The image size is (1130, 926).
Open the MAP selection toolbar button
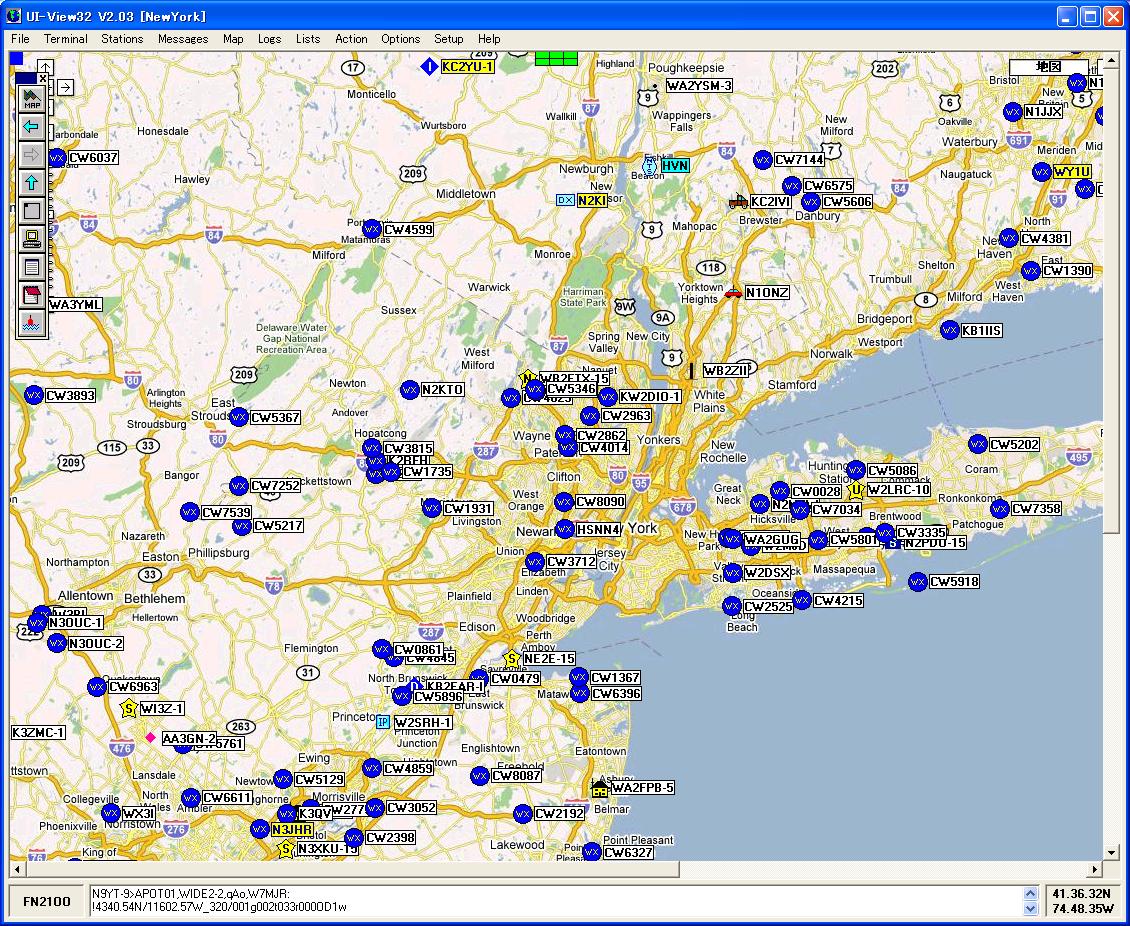pos(32,99)
